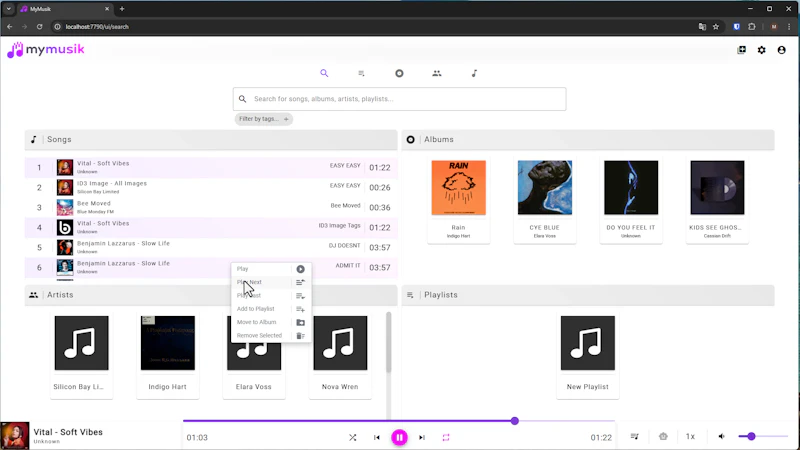Viewport: 800px width, 450px height.
Task: Click thumbnail of song row 6
Action: [65, 267]
